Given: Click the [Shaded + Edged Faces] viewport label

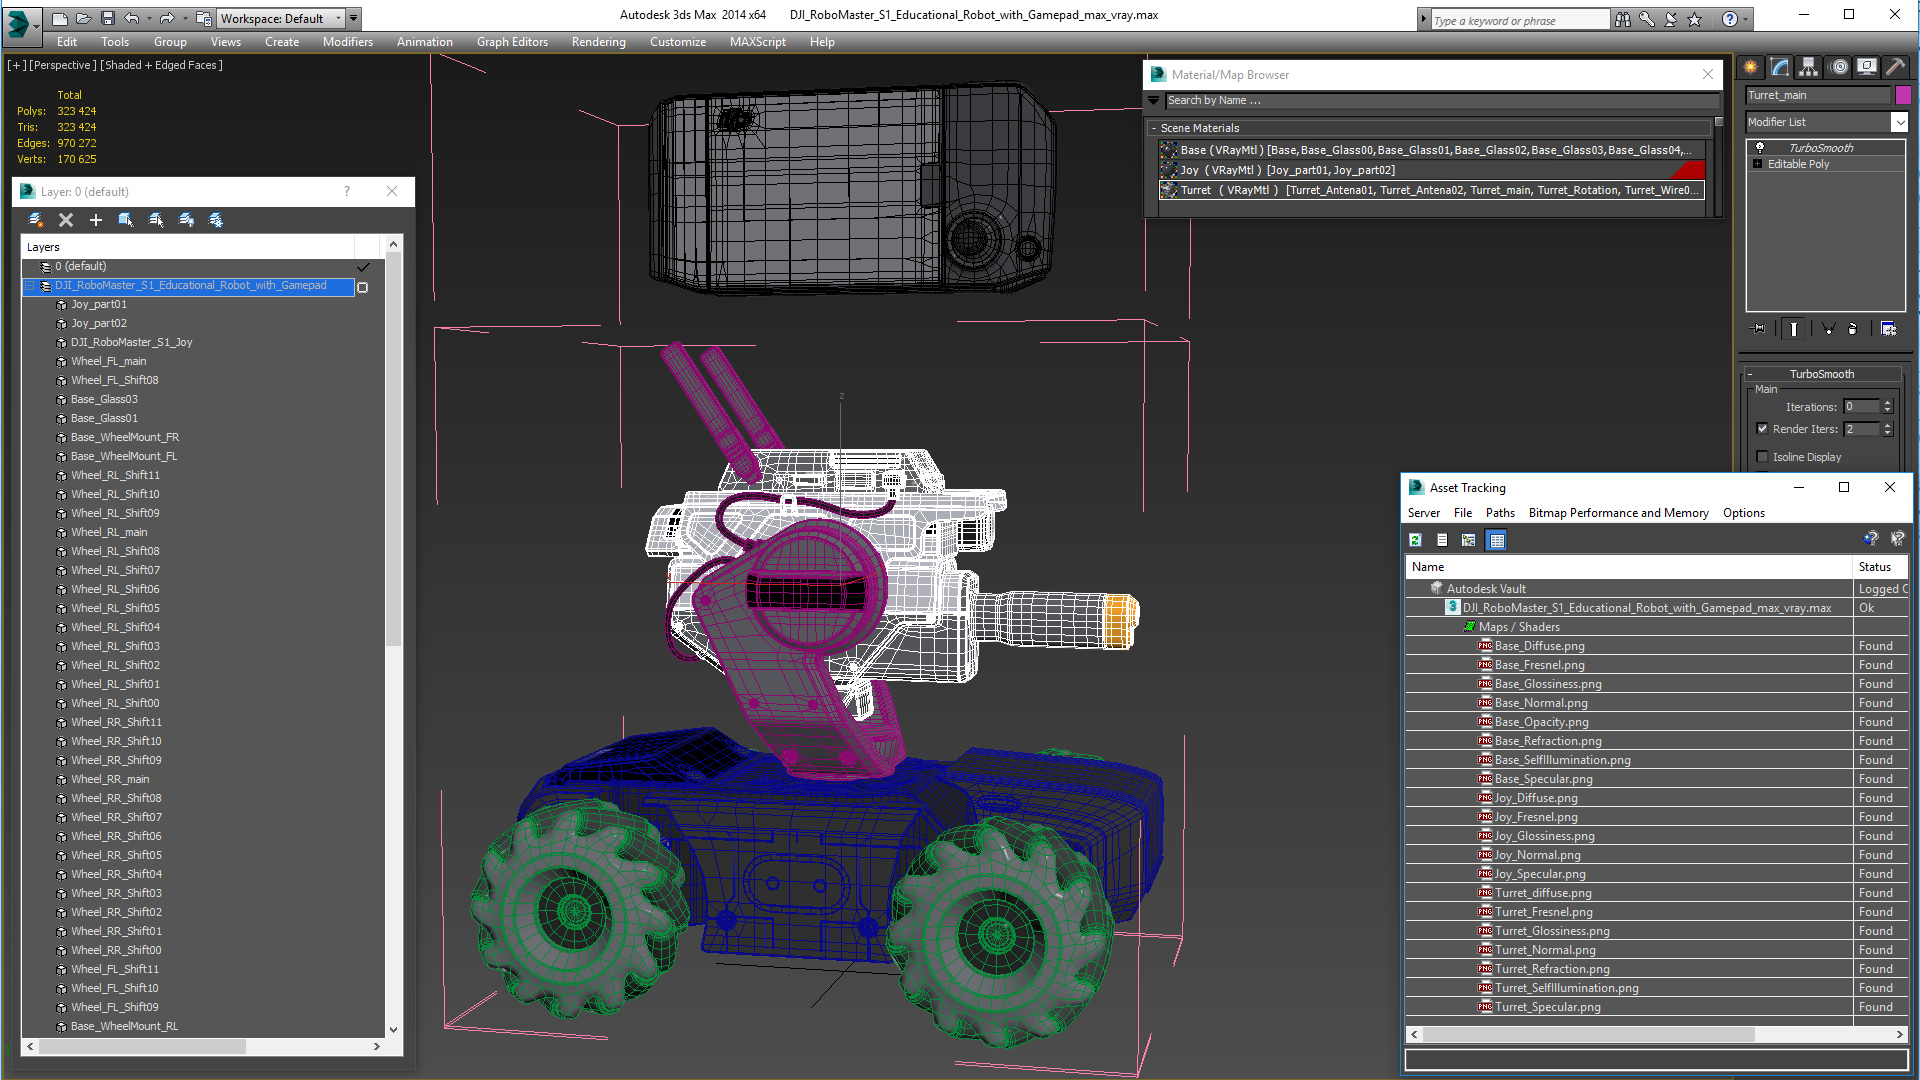Looking at the screenshot, I should (x=161, y=65).
